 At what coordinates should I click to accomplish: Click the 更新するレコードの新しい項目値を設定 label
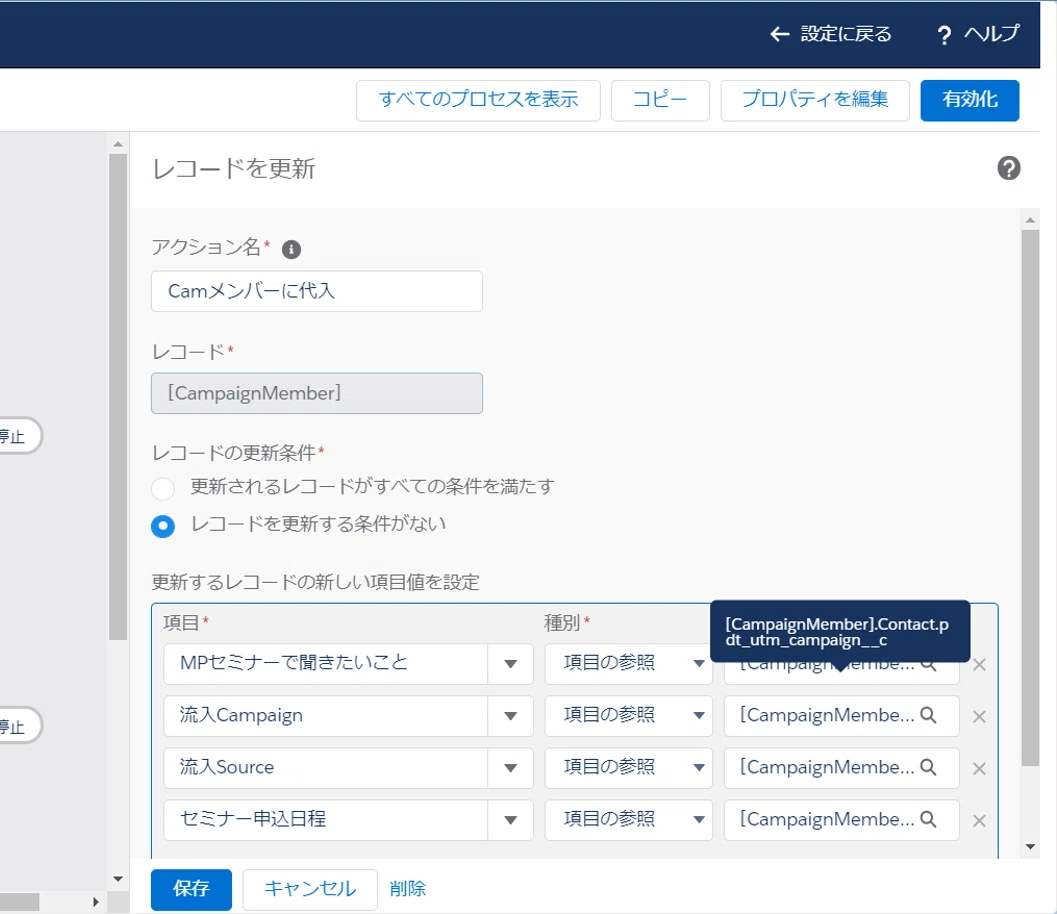pyautogui.click(x=315, y=582)
